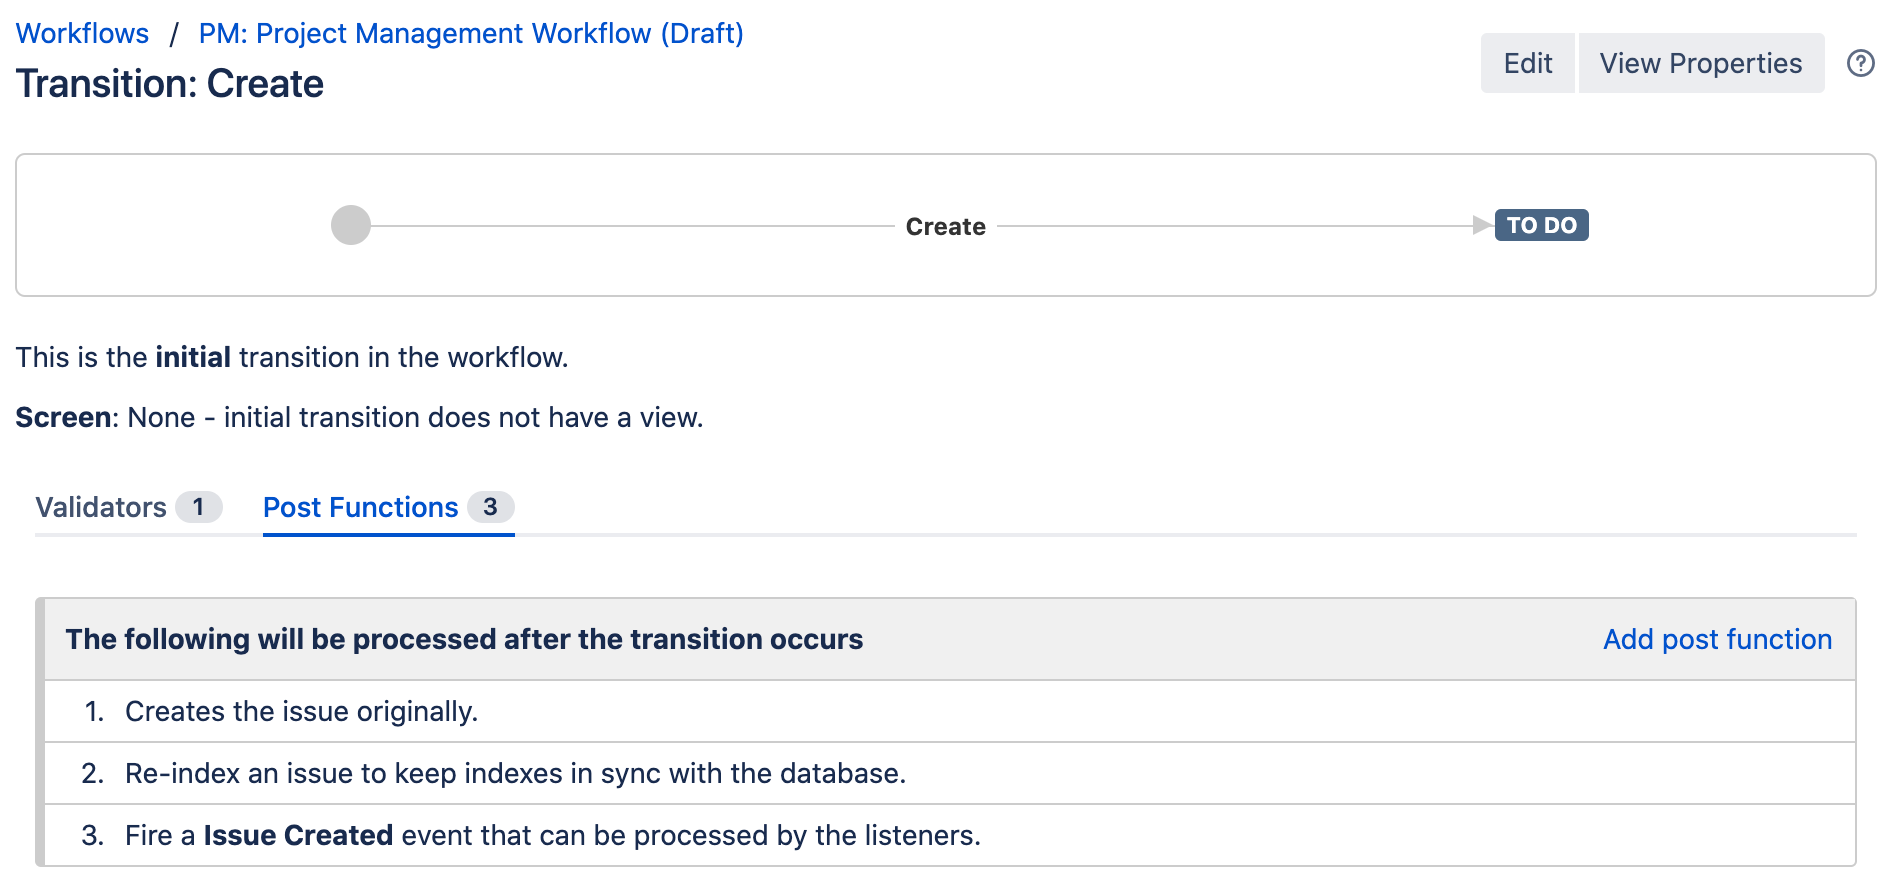Select the 'Creates the issue originally' row
This screenshot has width=1886, height=882.
[x=301, y=711]
